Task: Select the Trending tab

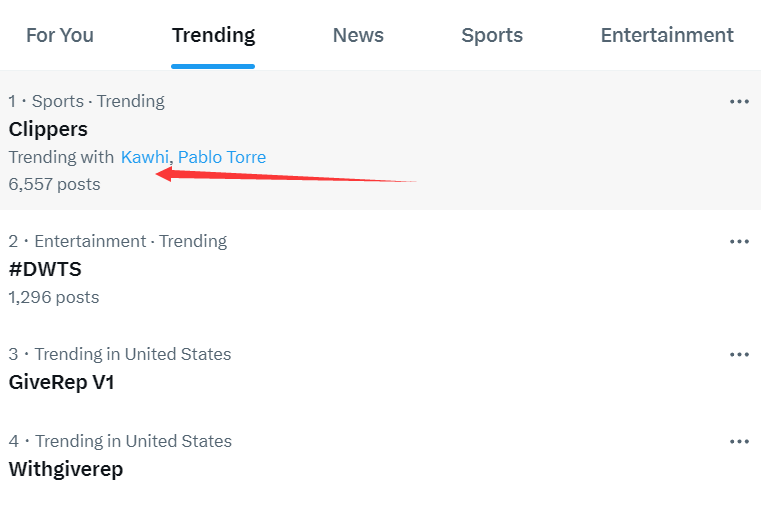Action: coord(213,35)
